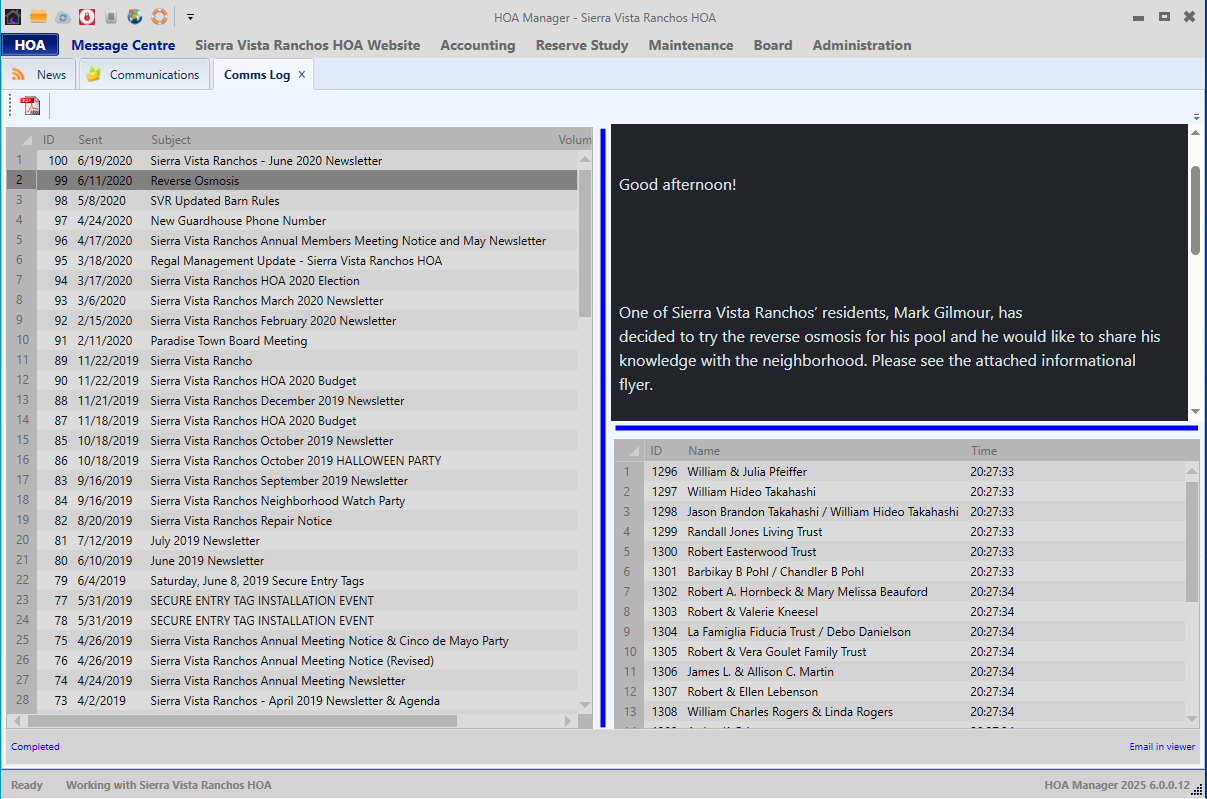Viewport: 1207px width, 799px height.
Task: Click the grey square stop icon
Action: [111, 17]
